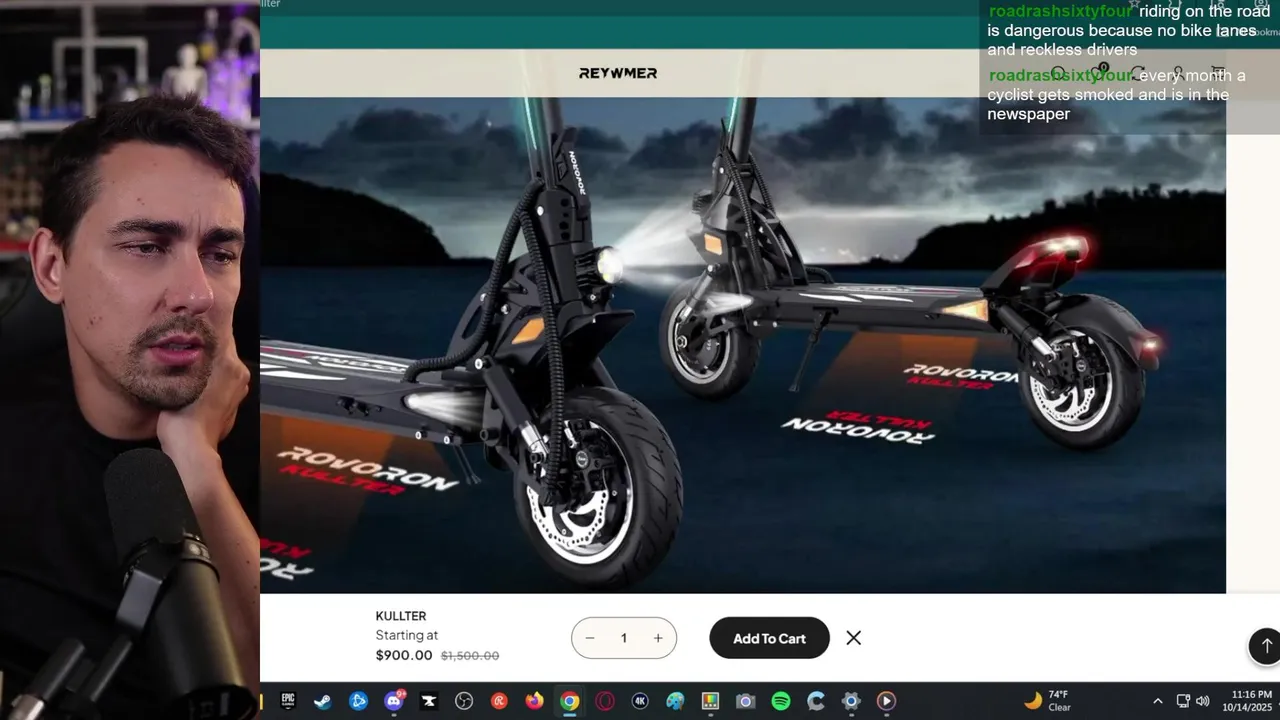The height and width of the screenshot is (720, 1280).
Task: Open Firefox from the taskbar
Action: (x=535, y=701)
